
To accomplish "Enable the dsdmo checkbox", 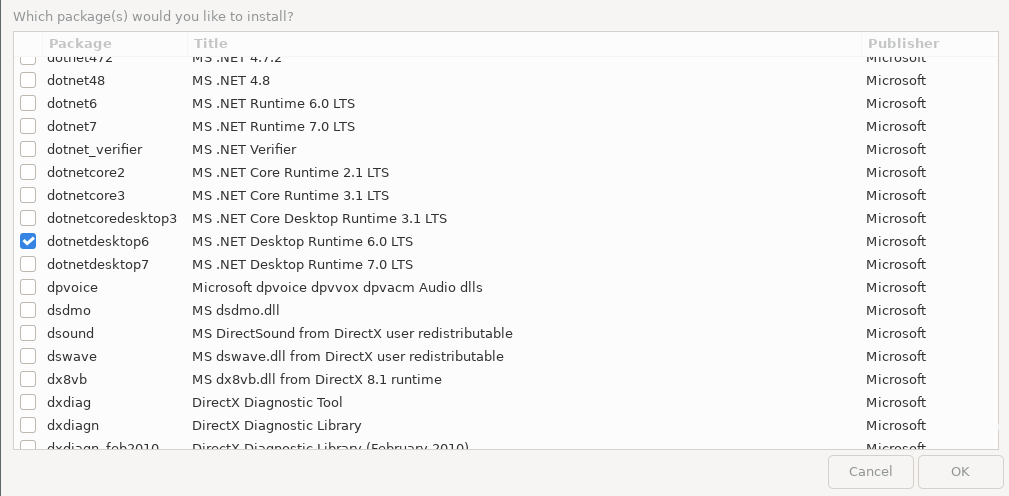I will pyautogui.click(x=28, y=310).
